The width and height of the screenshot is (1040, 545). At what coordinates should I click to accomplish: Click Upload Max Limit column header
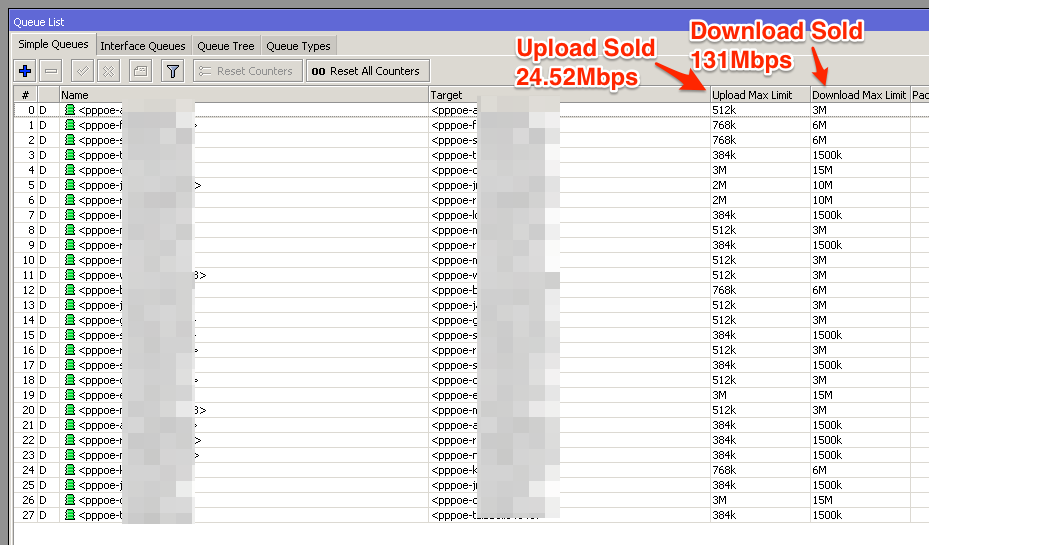tap(760, 95)
